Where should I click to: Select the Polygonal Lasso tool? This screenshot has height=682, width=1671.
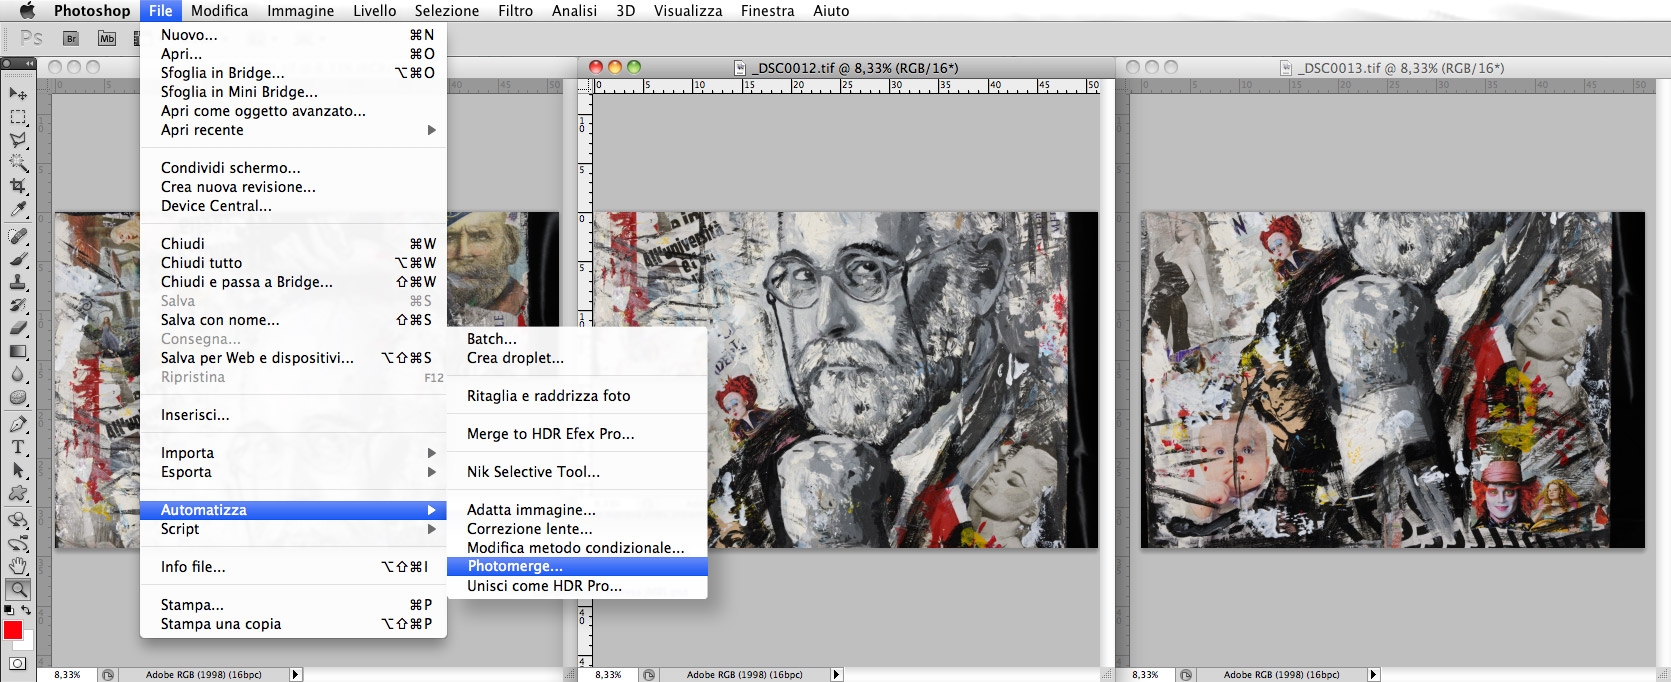[x=18, y=140]
